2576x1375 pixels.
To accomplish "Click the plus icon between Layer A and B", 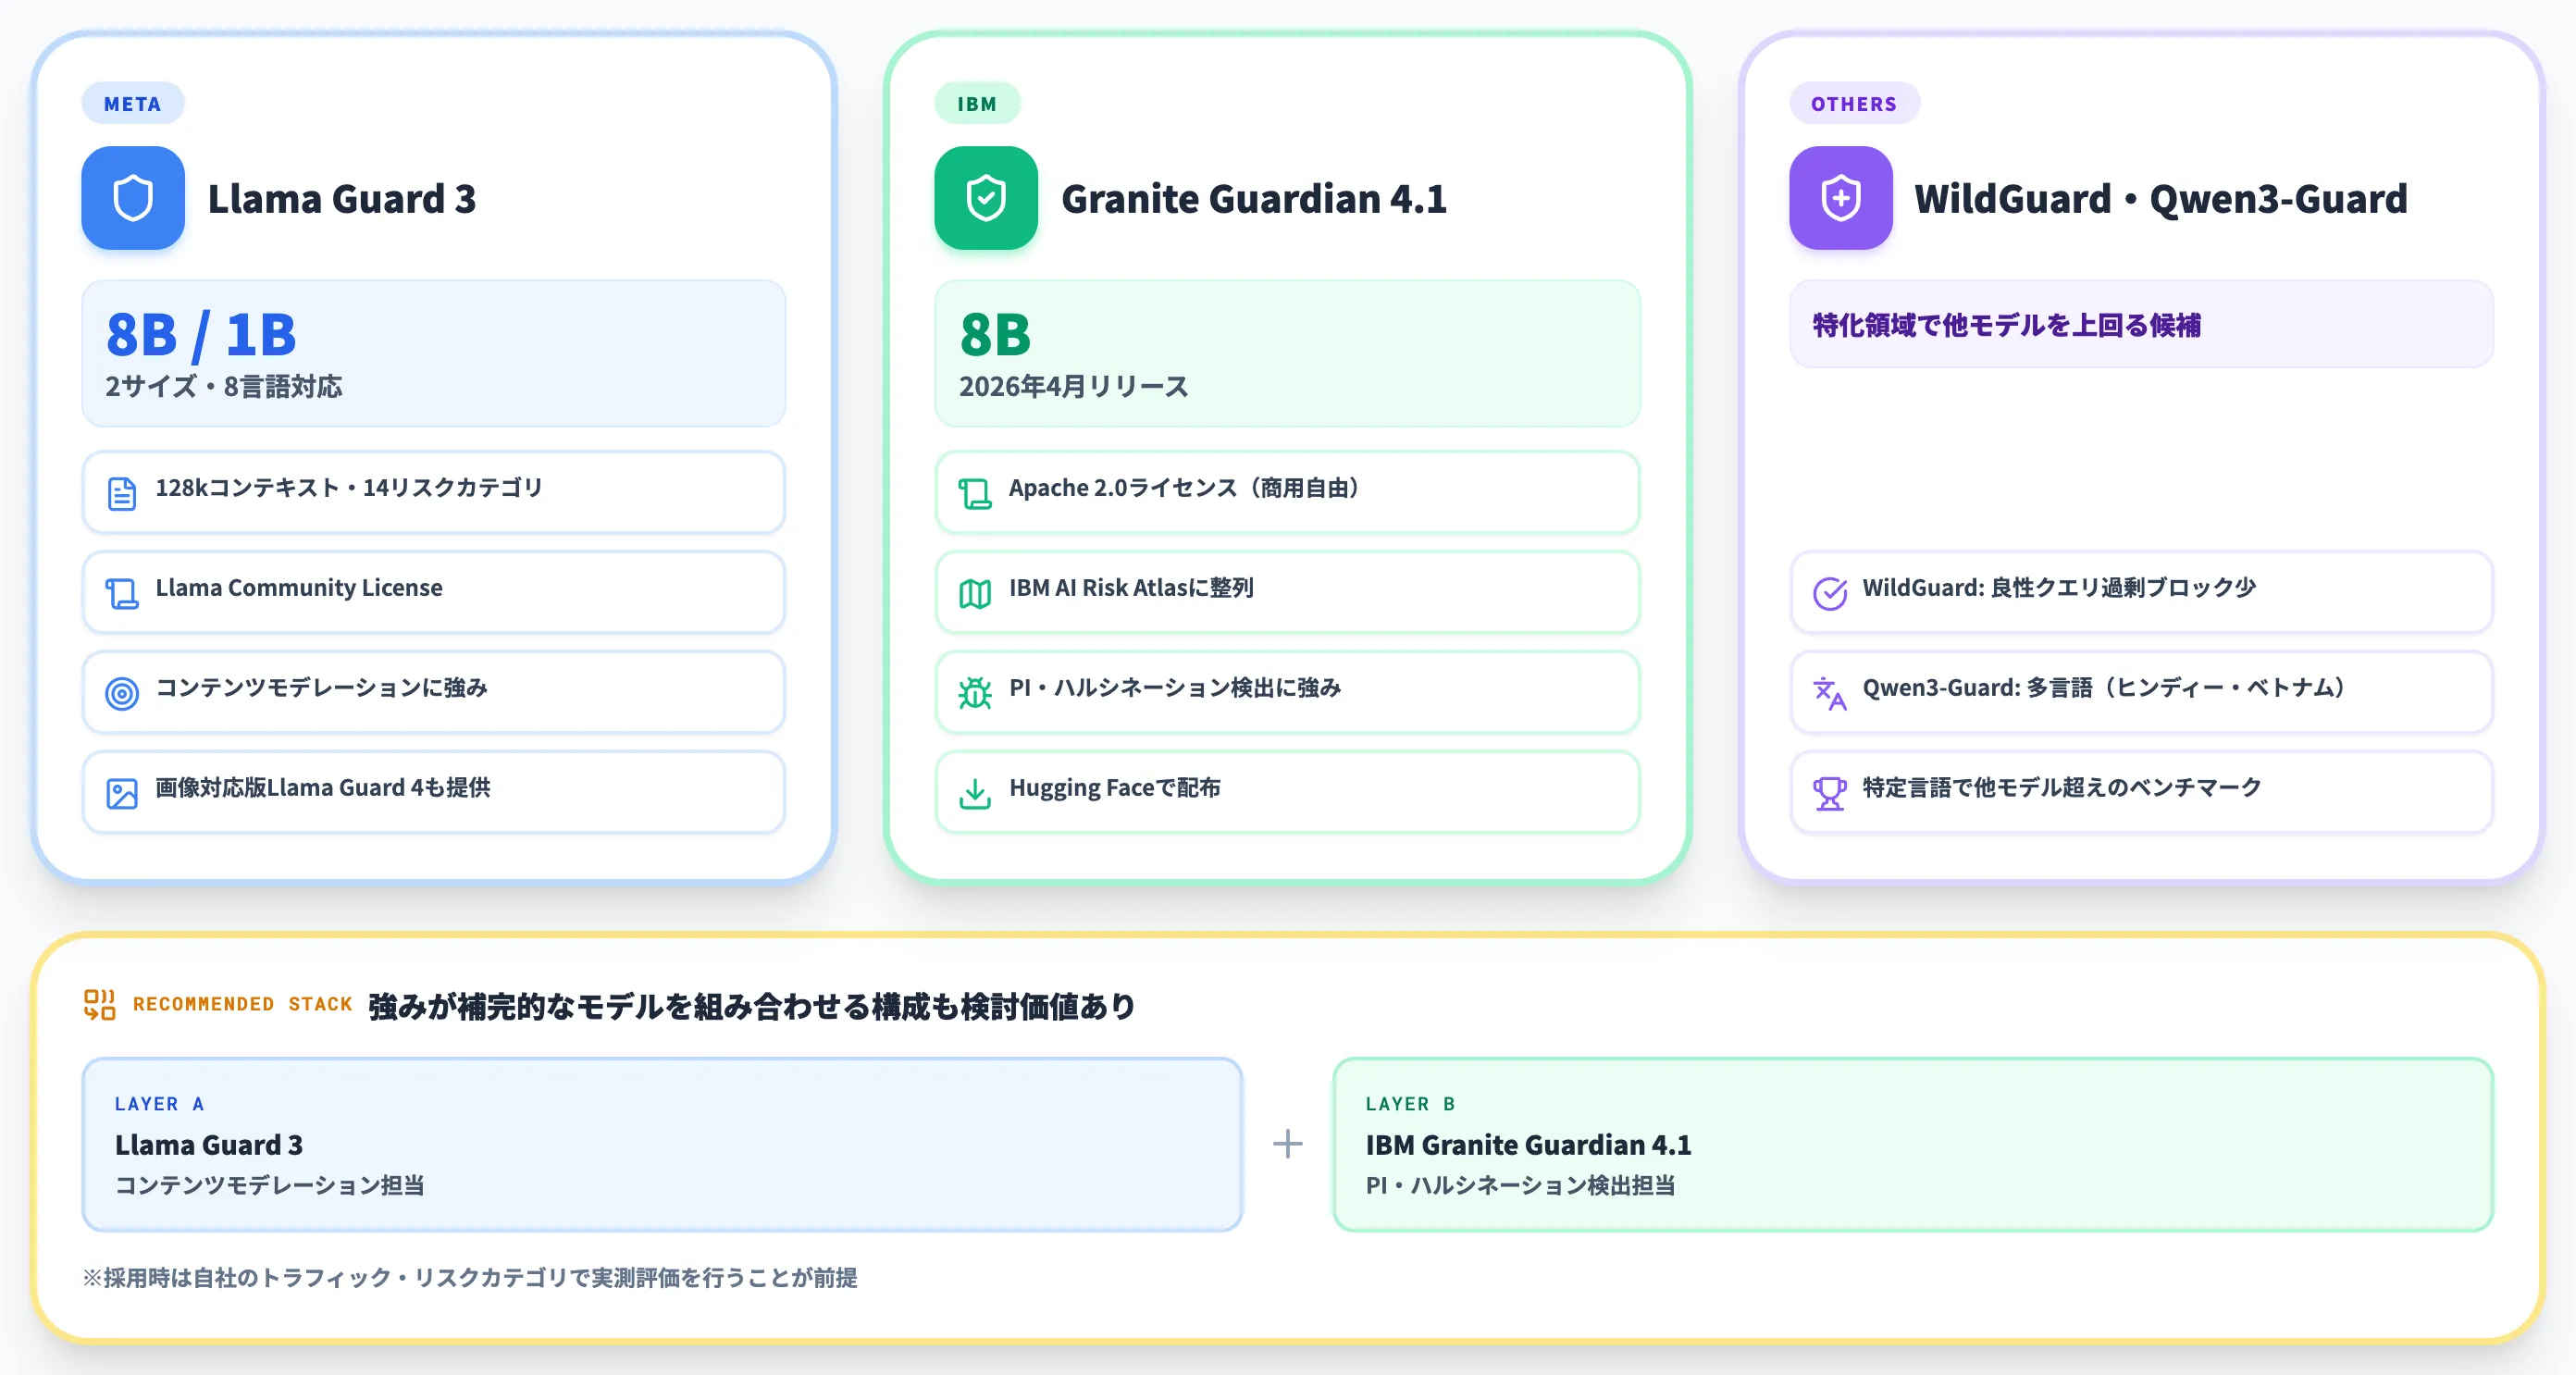I will [1288, 1144].
